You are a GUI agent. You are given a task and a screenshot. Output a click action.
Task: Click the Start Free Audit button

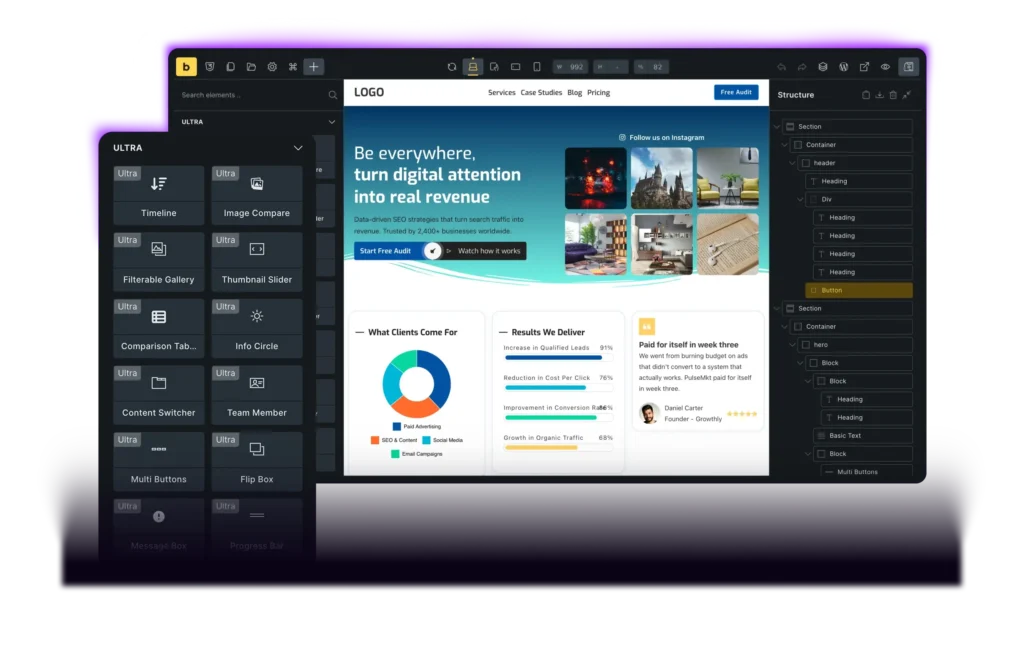[x=385, y=251]
